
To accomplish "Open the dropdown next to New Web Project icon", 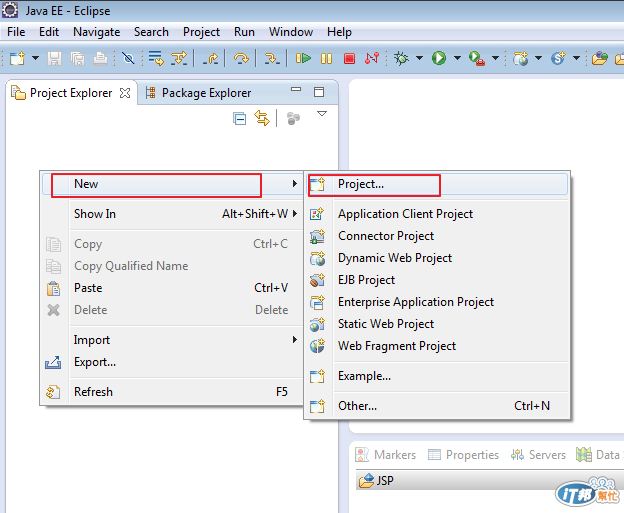I will coord(538,59).
